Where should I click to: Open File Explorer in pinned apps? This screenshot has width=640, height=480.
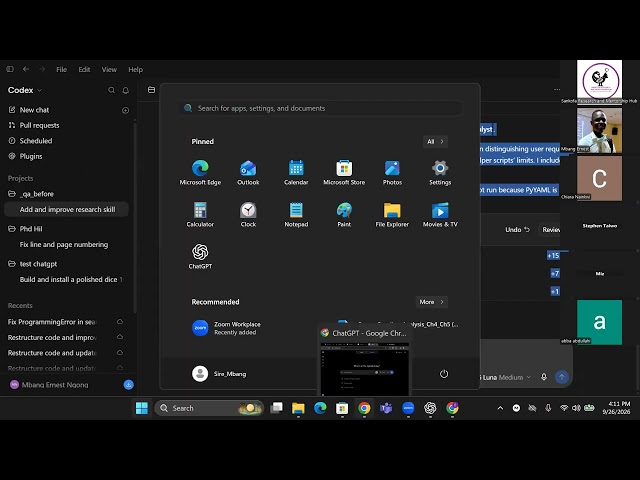pos(392,215)
